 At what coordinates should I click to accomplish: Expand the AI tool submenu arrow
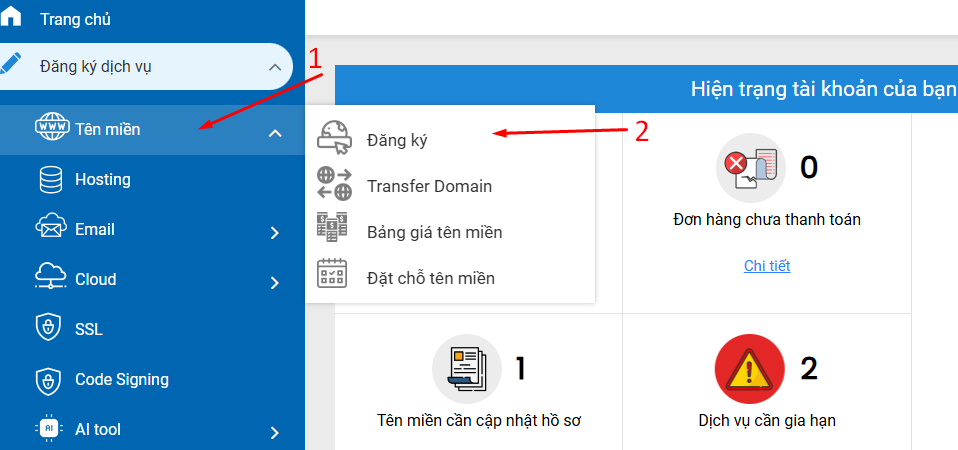point(275,433)
